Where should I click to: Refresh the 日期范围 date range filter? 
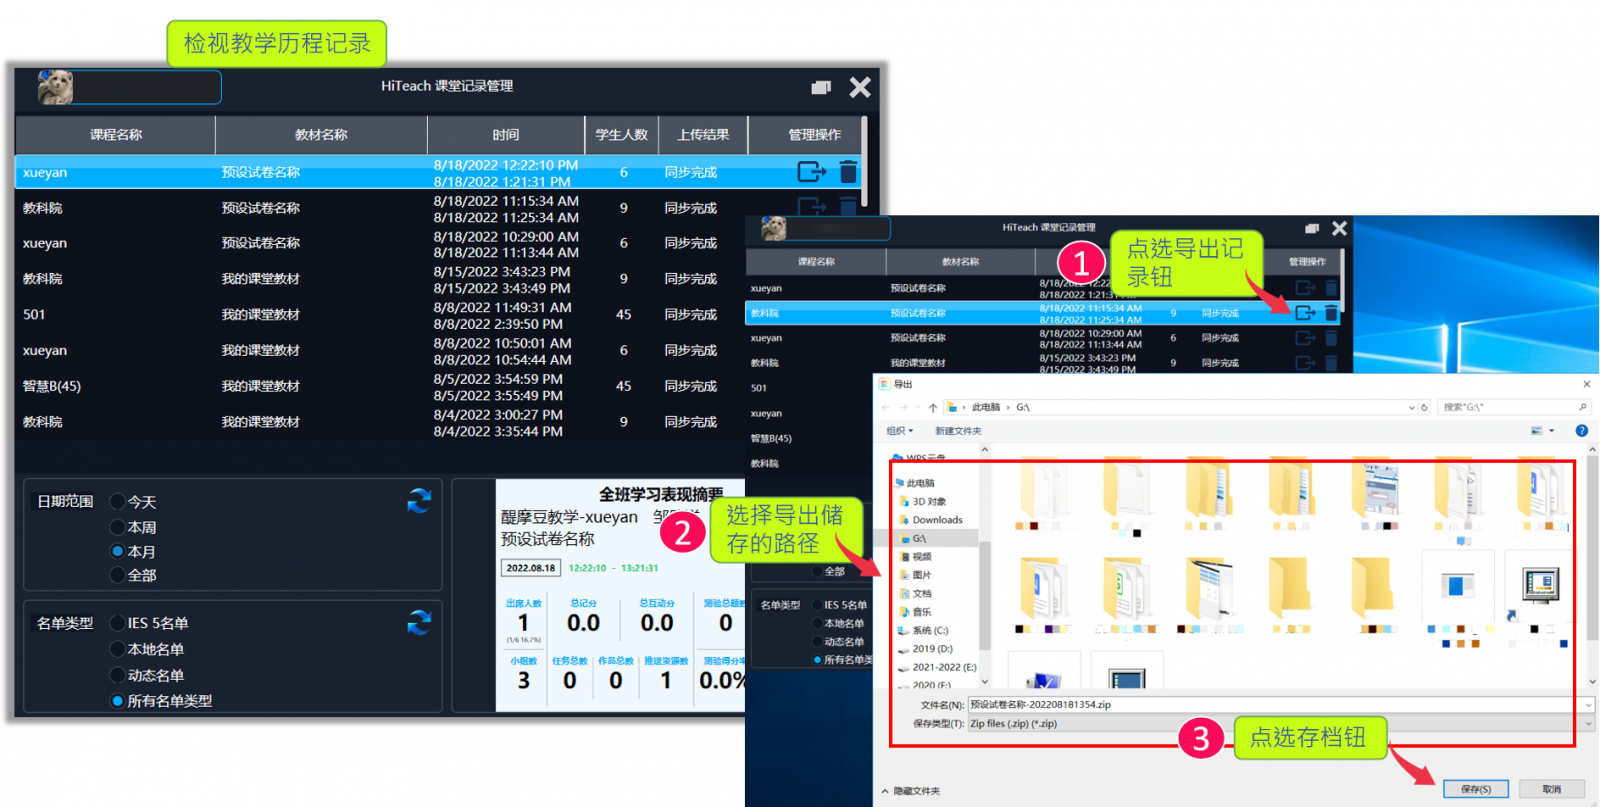tap(419, 501)
